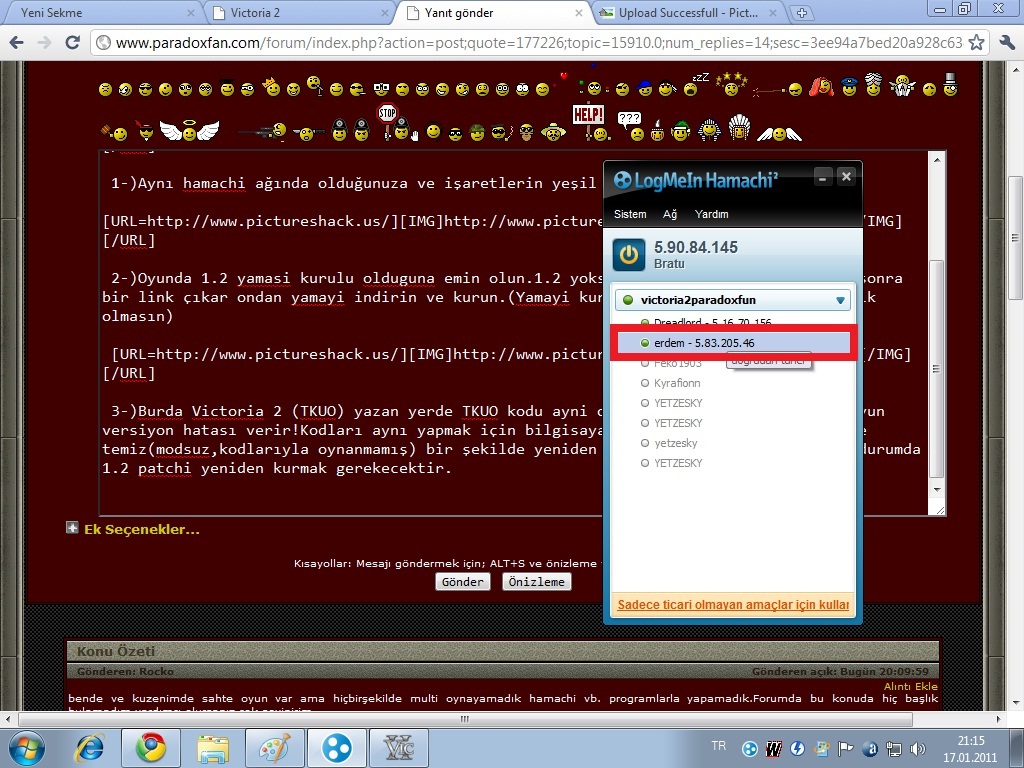This screenshot has width=1024, height=768.
Task: Open the non-commercial use link in Hamachi
Action: pyautogui.click(x=733, y=605)
